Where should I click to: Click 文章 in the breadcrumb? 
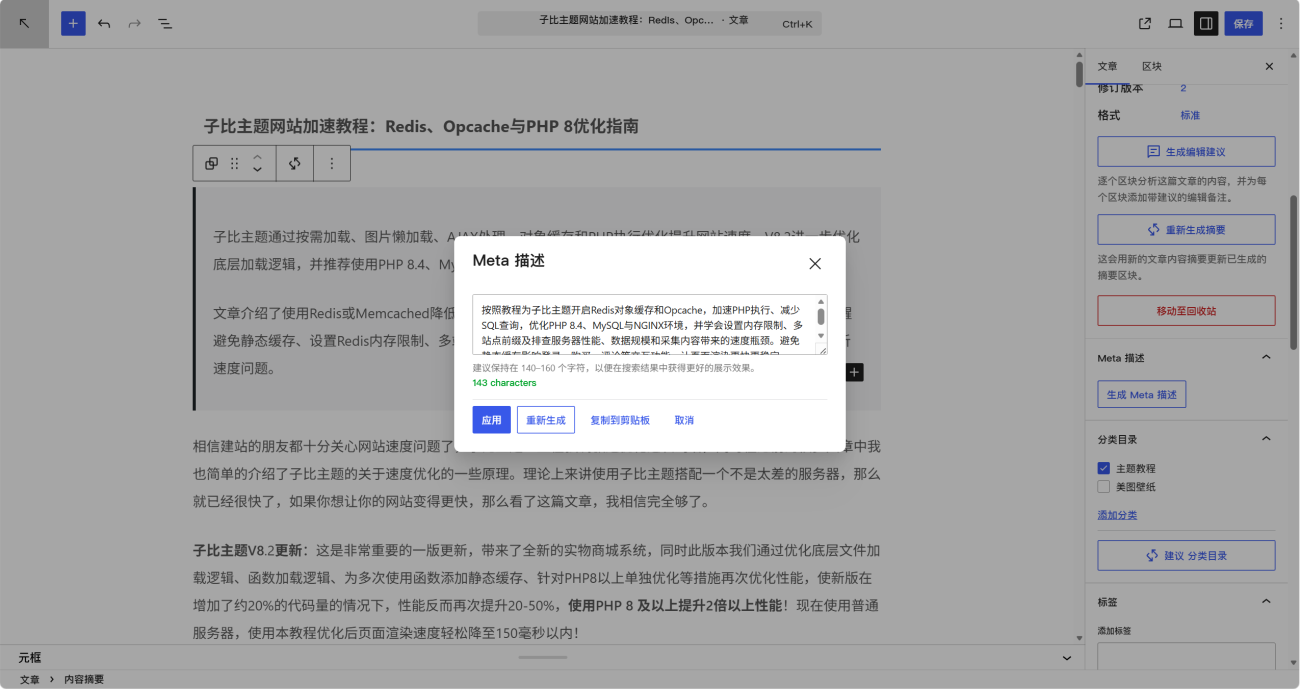click(29, 680)
